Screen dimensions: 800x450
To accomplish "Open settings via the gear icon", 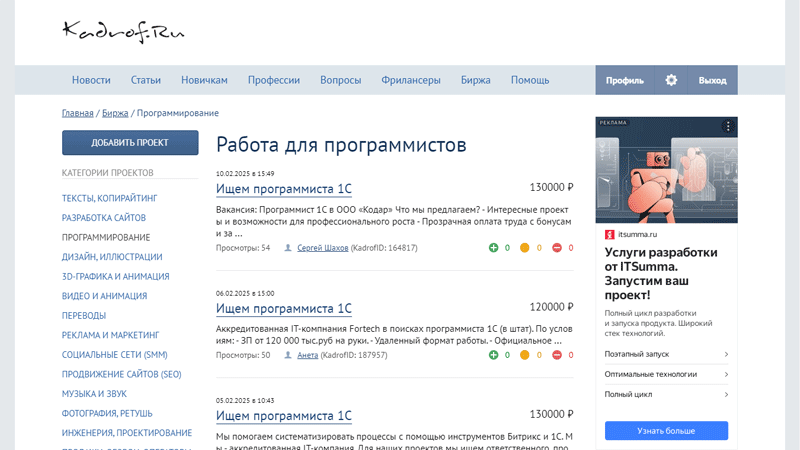I will 671,80.
